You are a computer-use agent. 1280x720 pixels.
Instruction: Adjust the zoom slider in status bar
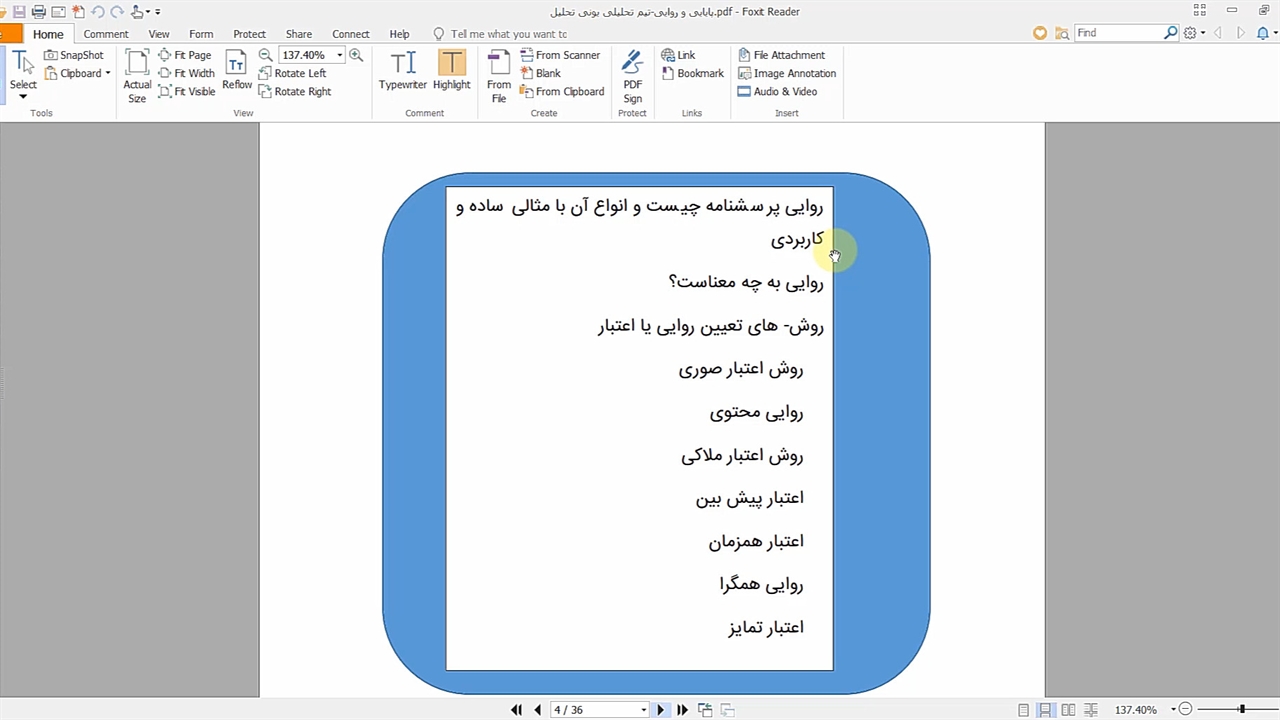[1242, 710]
